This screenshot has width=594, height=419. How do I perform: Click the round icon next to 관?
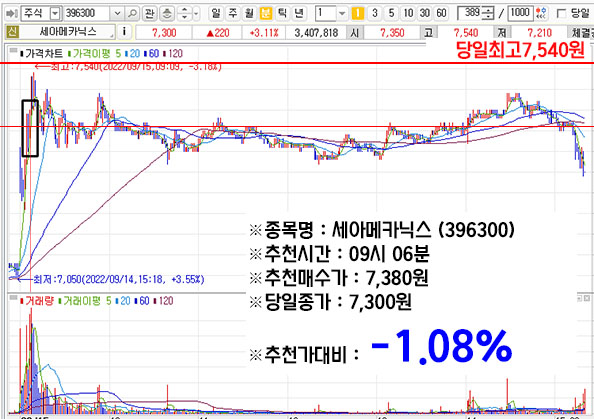(167, 14)
